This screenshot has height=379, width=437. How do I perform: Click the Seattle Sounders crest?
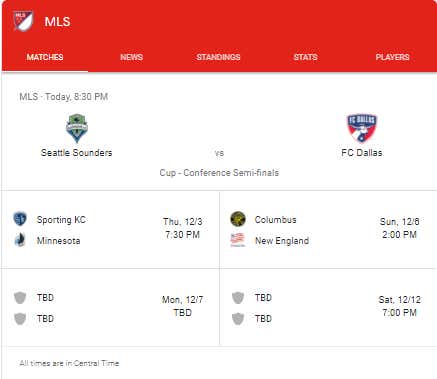(77, 128)
